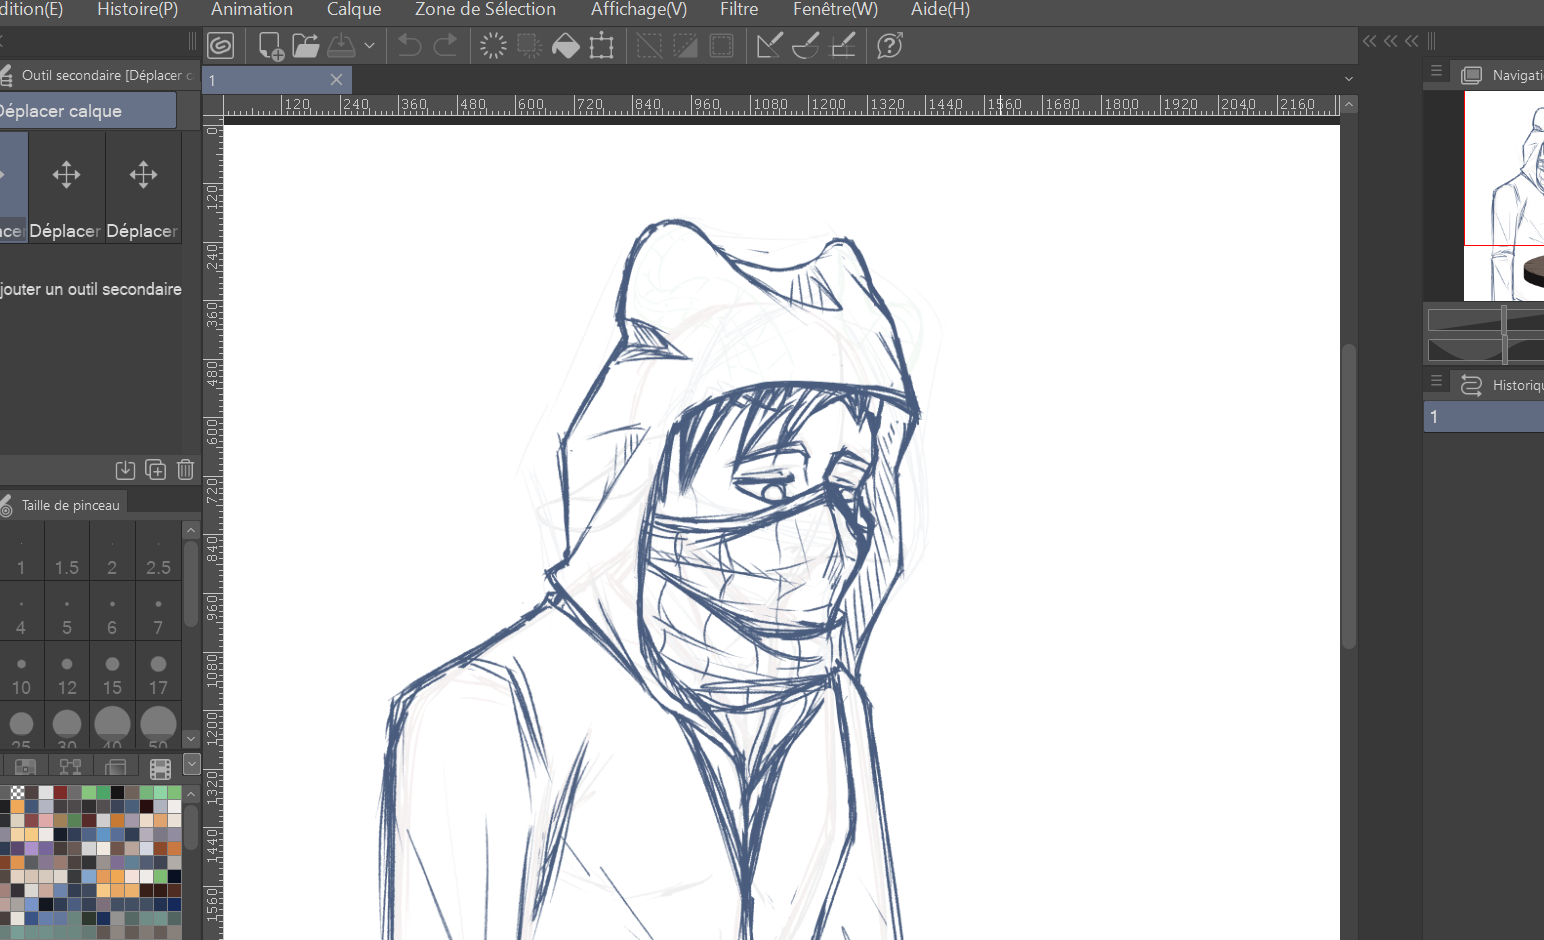
Task: Toggle snap to special ruler icon
Action: tap(805, 46)
